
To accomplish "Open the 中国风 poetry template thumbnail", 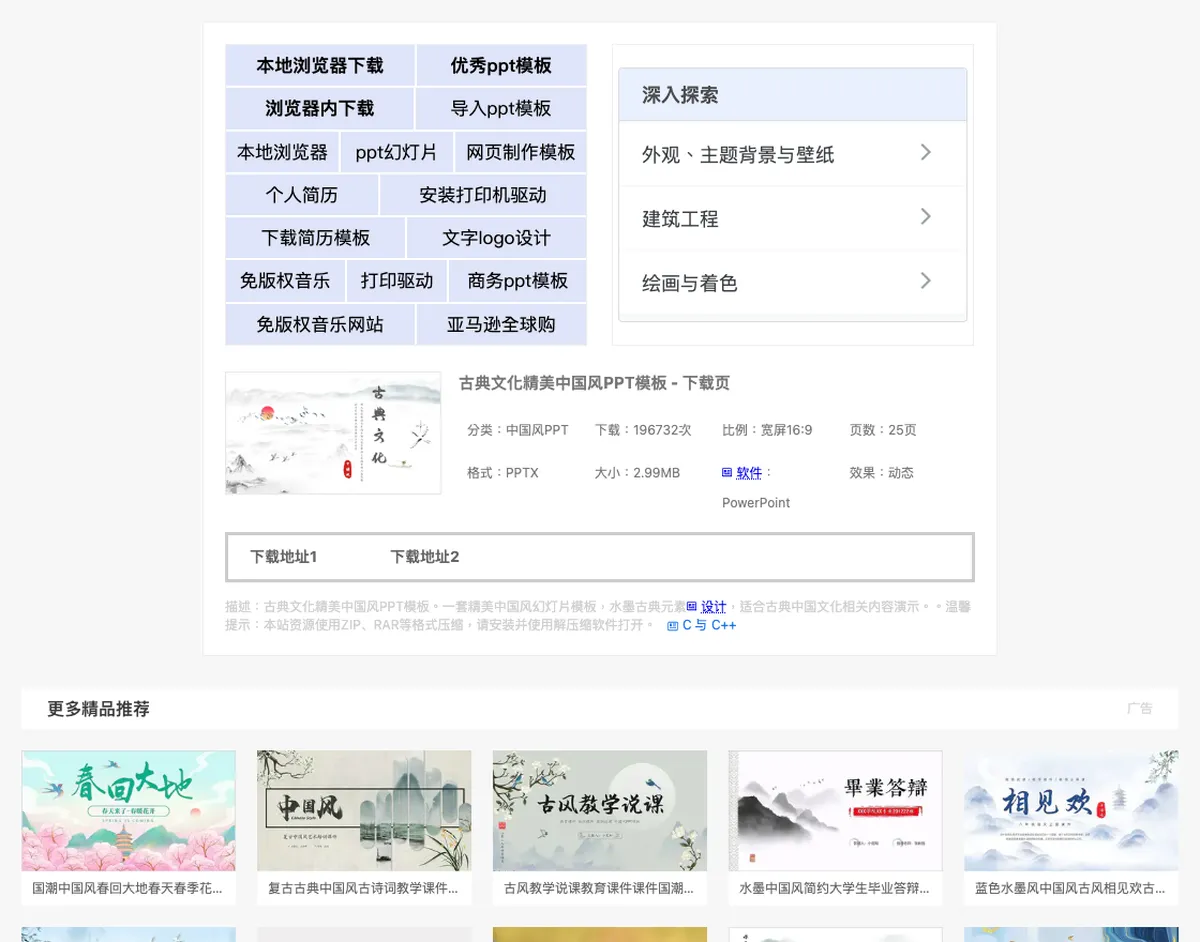I will click(x=364, y=811).
